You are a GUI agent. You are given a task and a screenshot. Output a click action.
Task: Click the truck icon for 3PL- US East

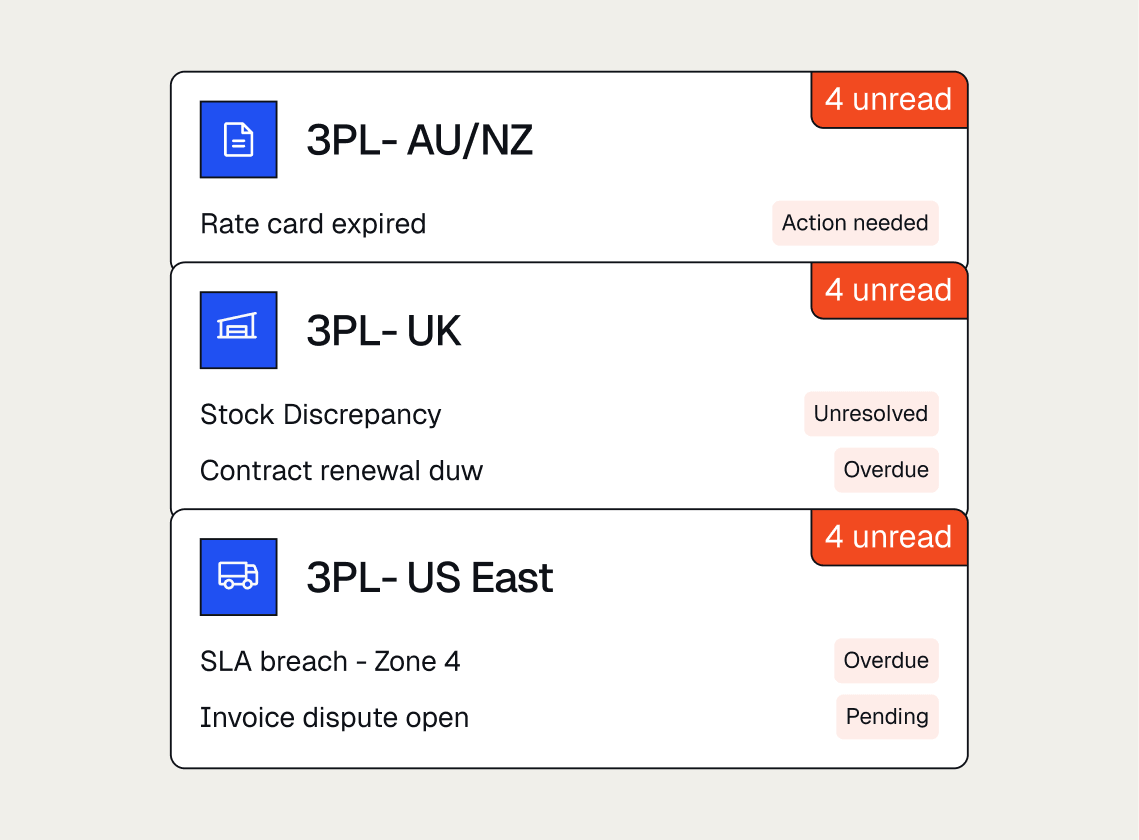(x=238, y=577)
